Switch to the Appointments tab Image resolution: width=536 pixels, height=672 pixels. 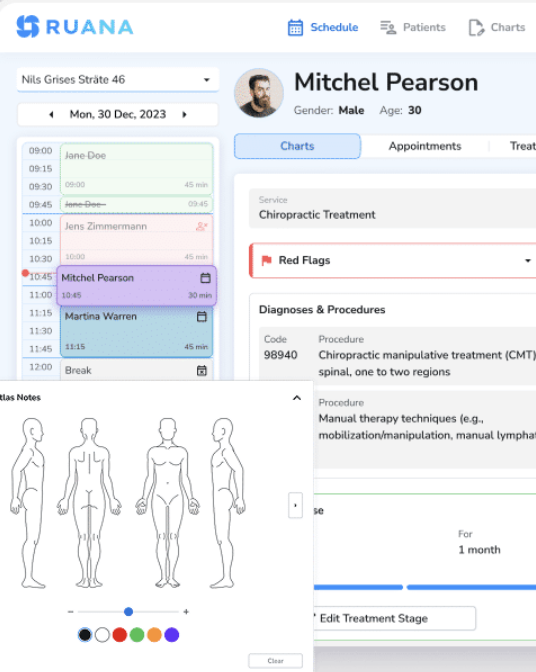coord(425,146)
